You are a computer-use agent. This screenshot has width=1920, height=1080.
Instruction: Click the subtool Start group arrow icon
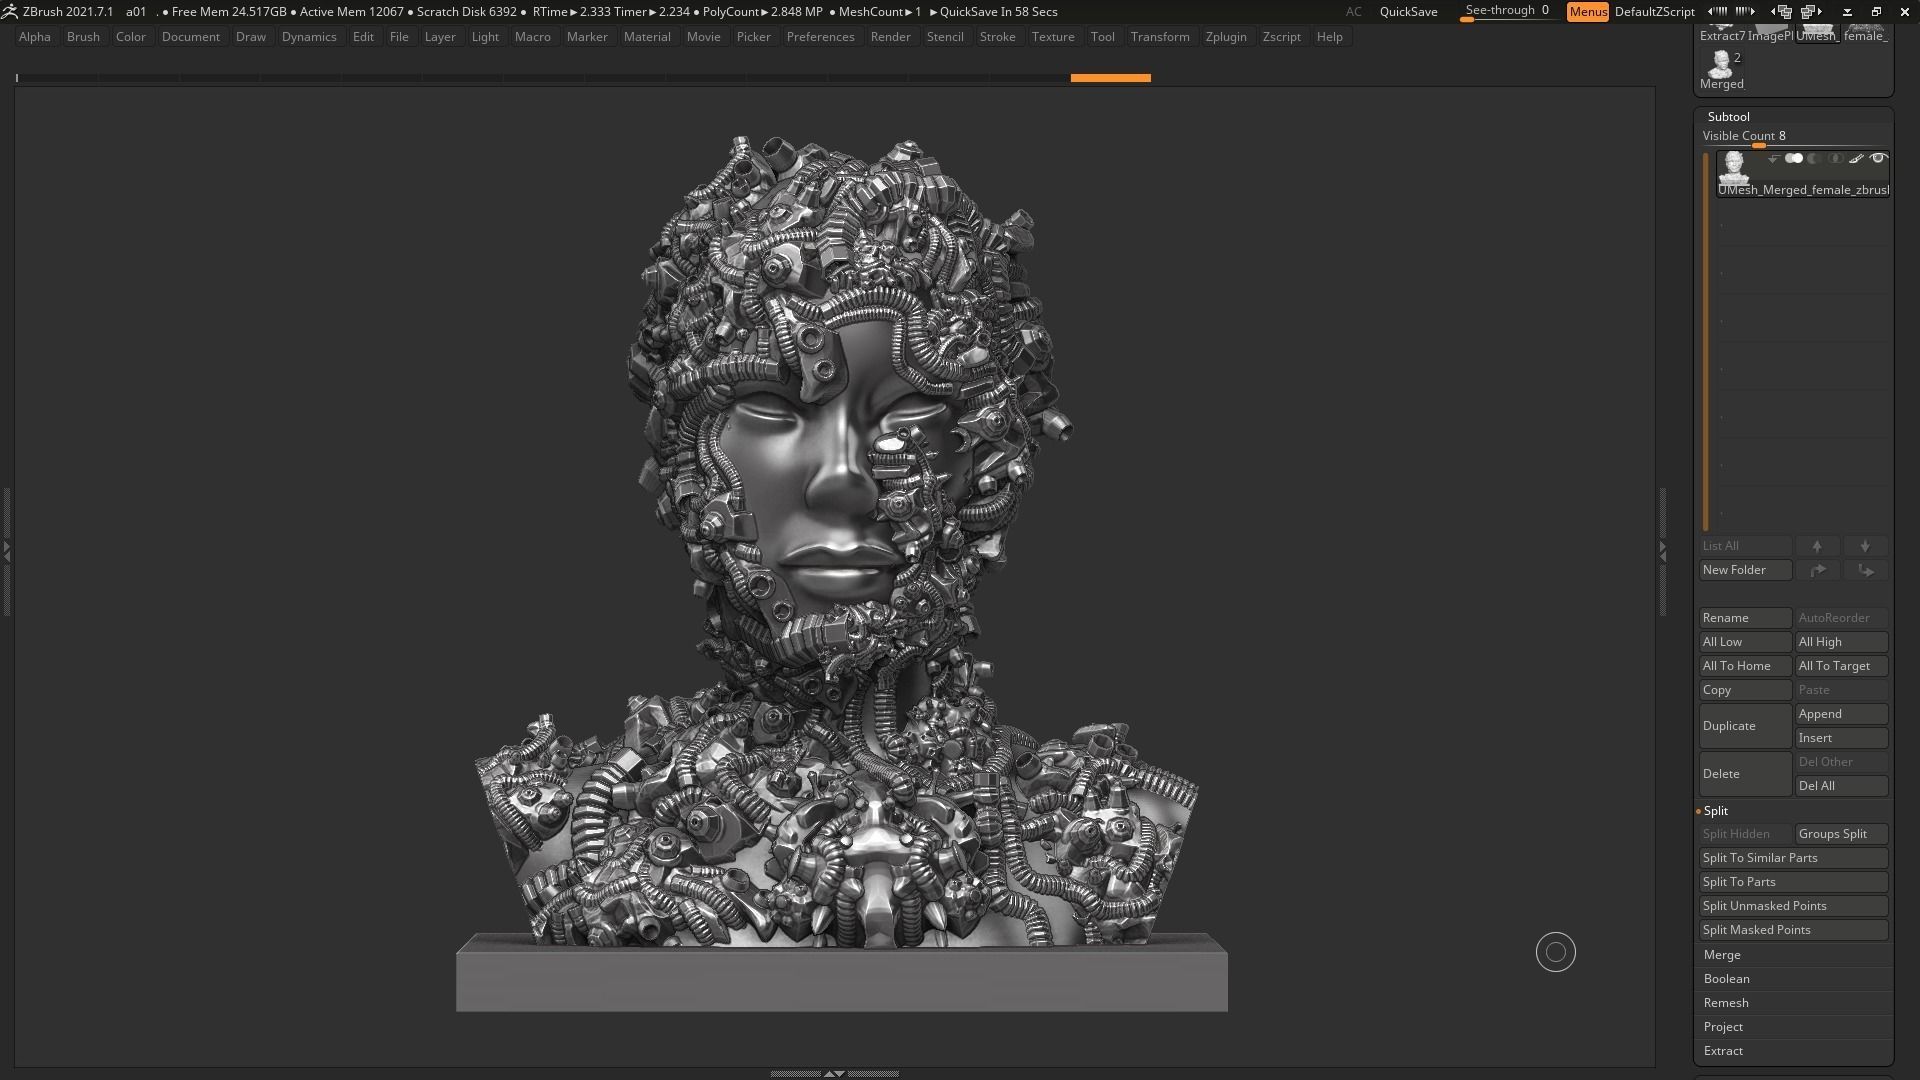1773,159
